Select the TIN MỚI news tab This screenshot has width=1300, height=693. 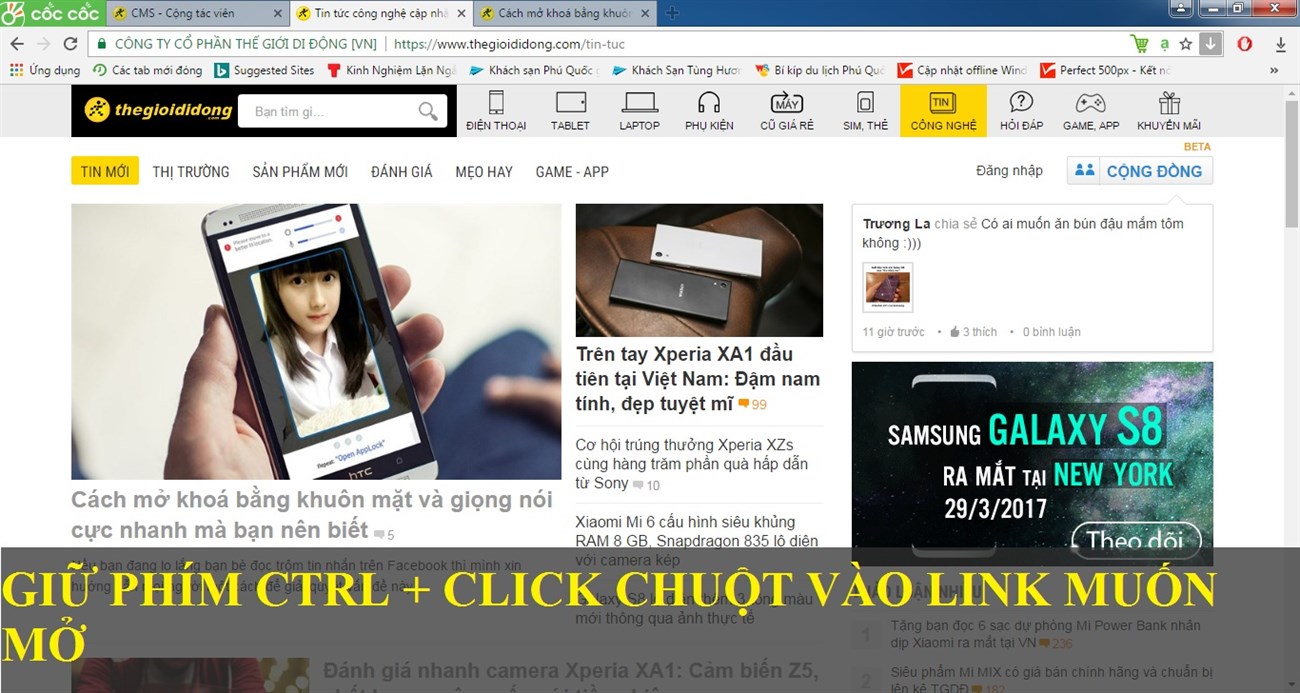pyautogui.click(x=105, y=171)
